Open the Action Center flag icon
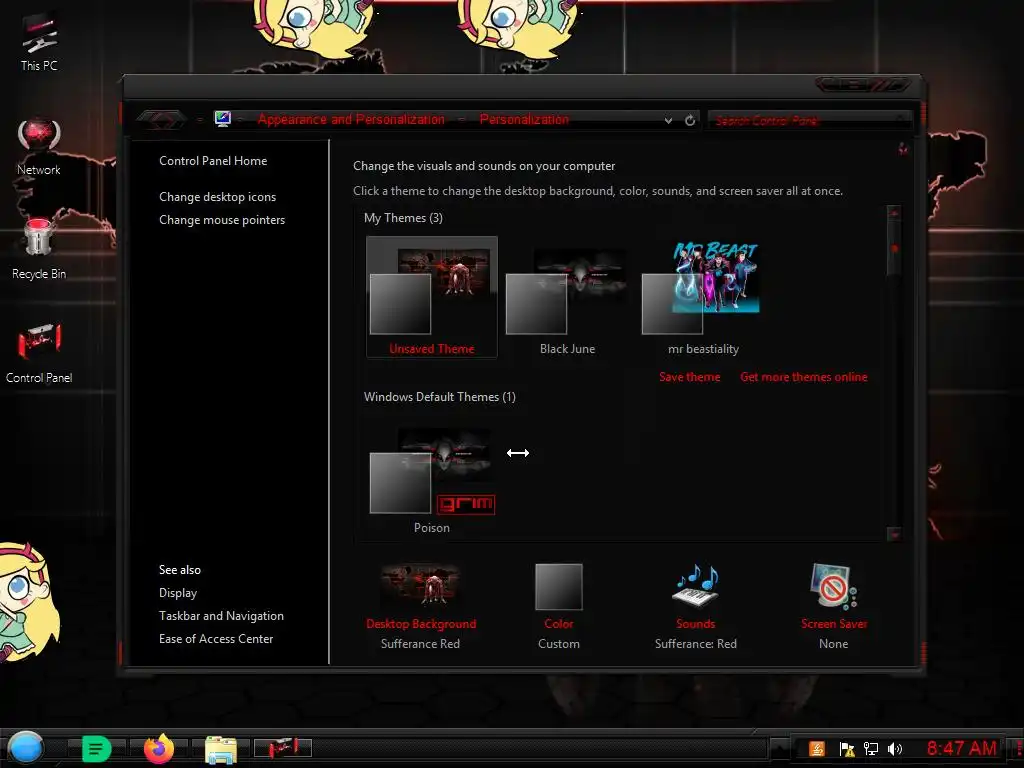1024x768 pixels. pyautogui.click(x=846, y=748)
